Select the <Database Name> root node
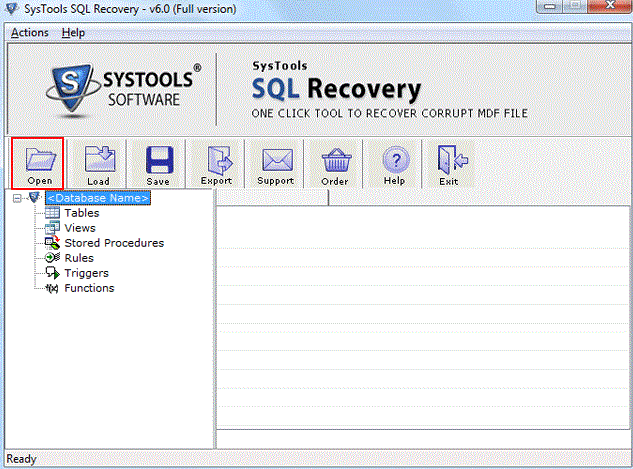 pyautogui.click(x=98, y=198)
